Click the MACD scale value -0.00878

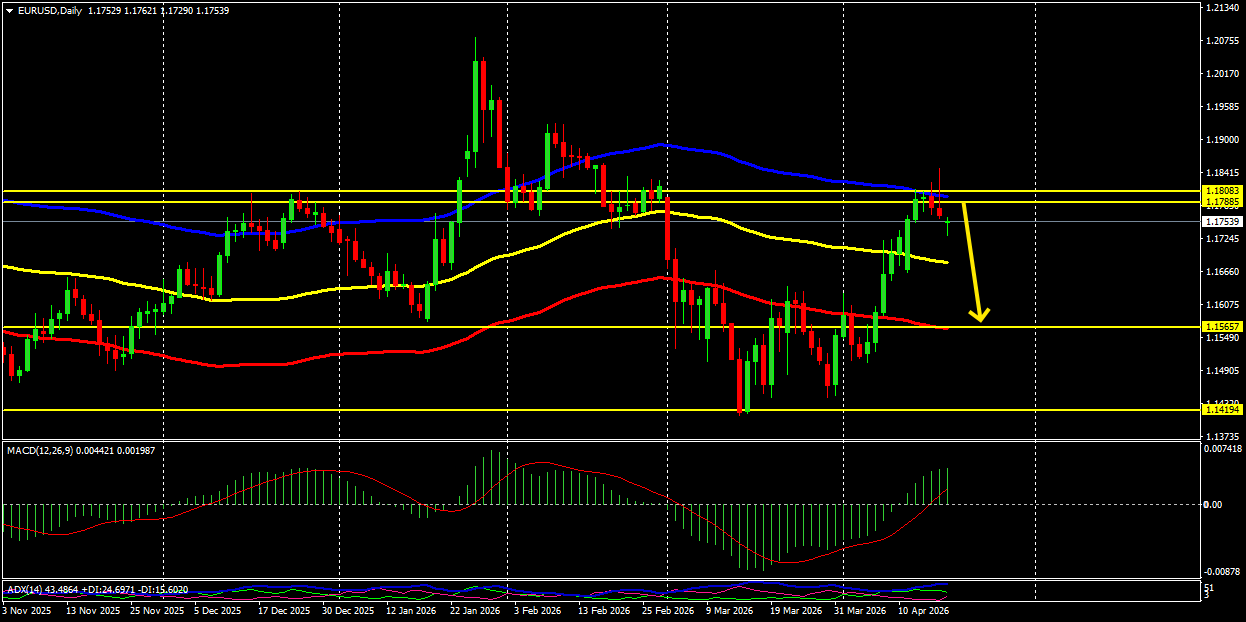pyautogui.click(x=1224, y=572)
